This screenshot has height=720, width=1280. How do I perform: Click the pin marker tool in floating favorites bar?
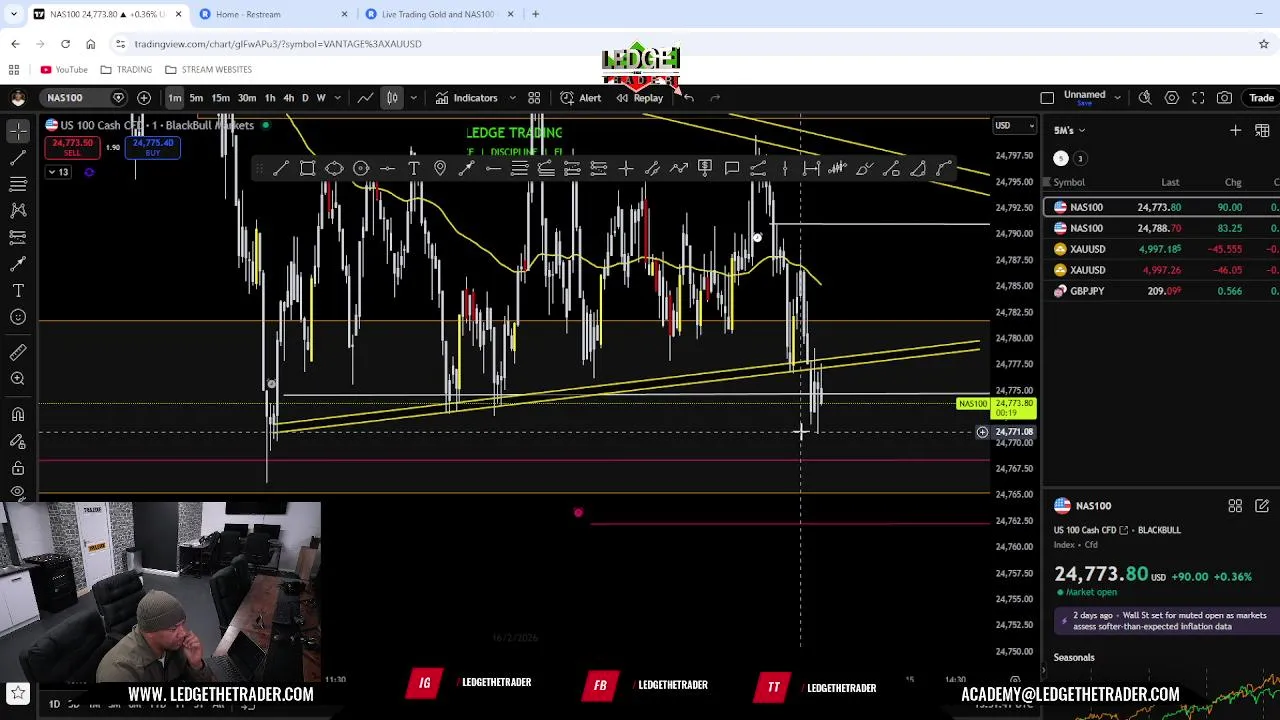440,168
